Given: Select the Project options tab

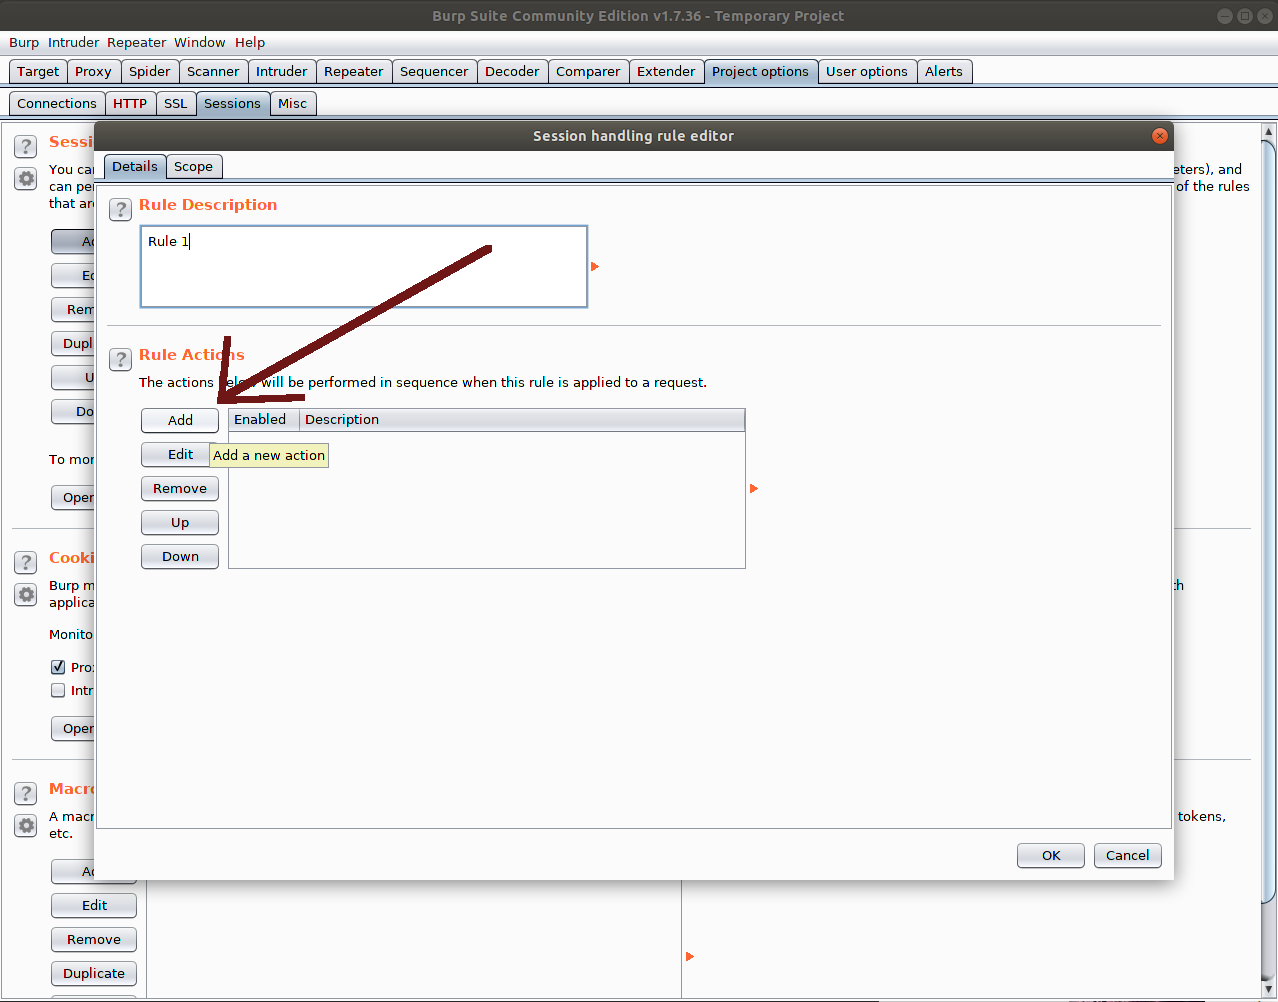Looking at the screenshot, I should 760,72.
